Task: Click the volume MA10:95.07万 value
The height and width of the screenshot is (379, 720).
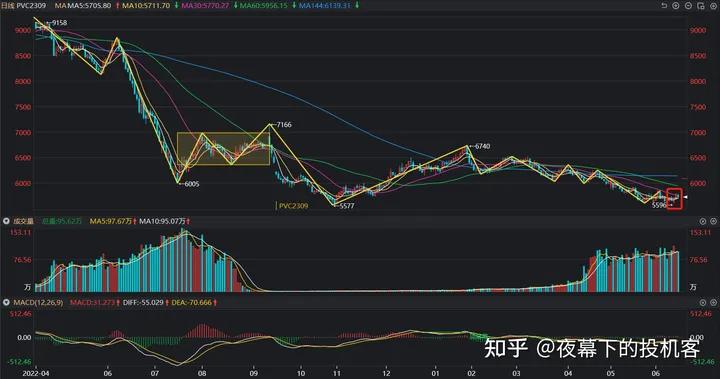Action: coord(163,221)
